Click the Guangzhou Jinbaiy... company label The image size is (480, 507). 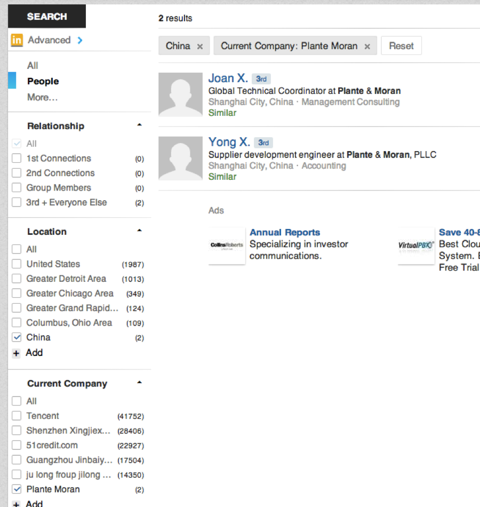point(69,460)
